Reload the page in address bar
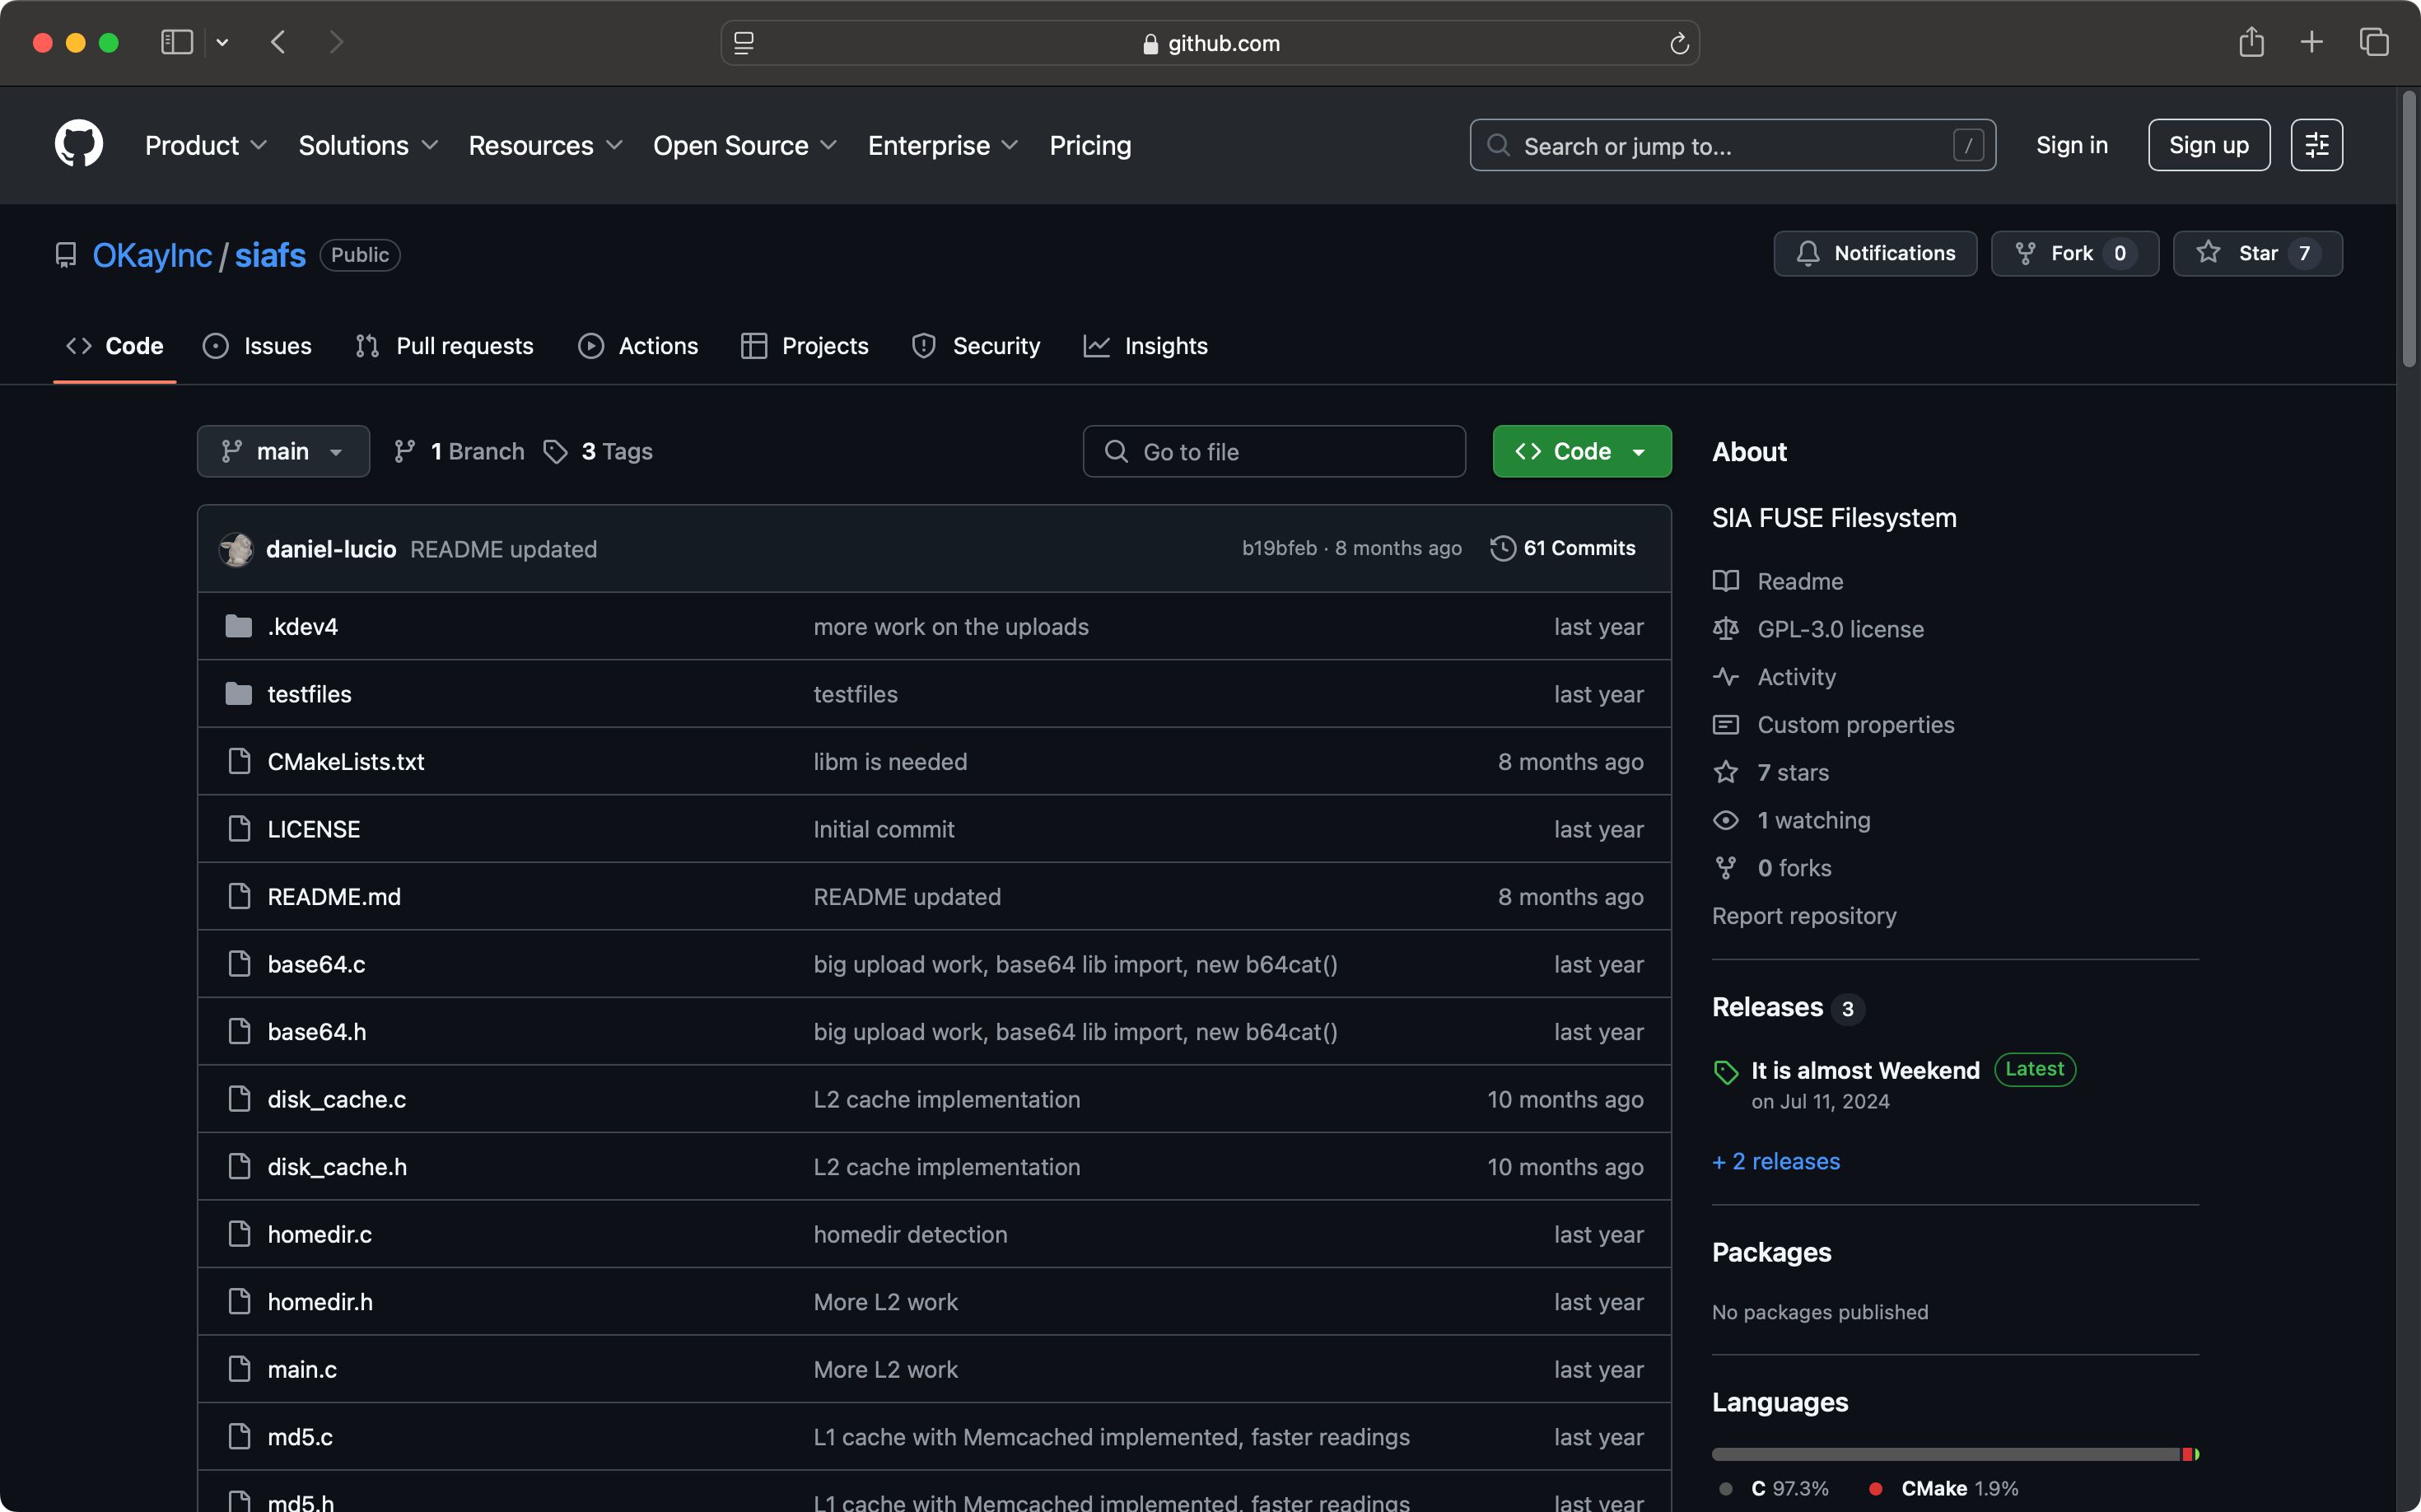 click(x=1679, y=43)
